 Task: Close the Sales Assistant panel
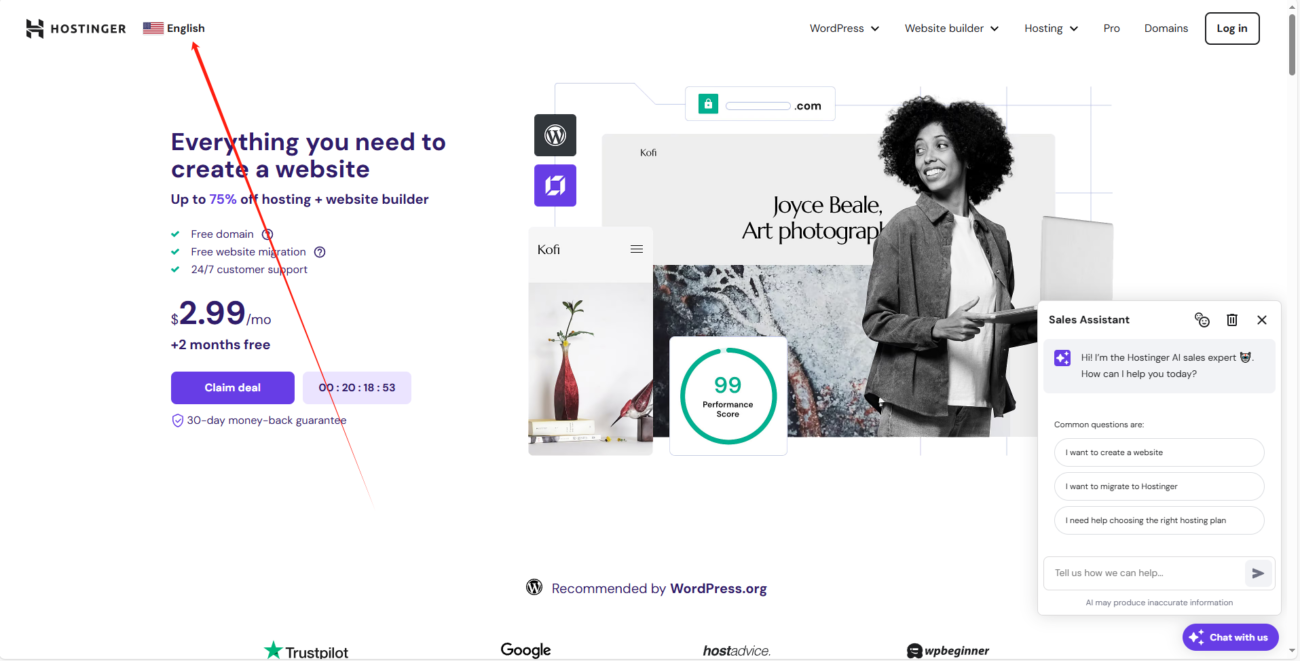[x=1262, y=320]
